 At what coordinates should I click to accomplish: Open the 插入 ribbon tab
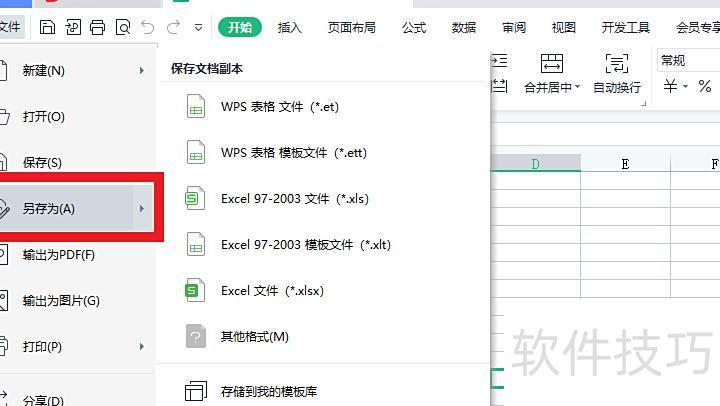click(289, 28)
